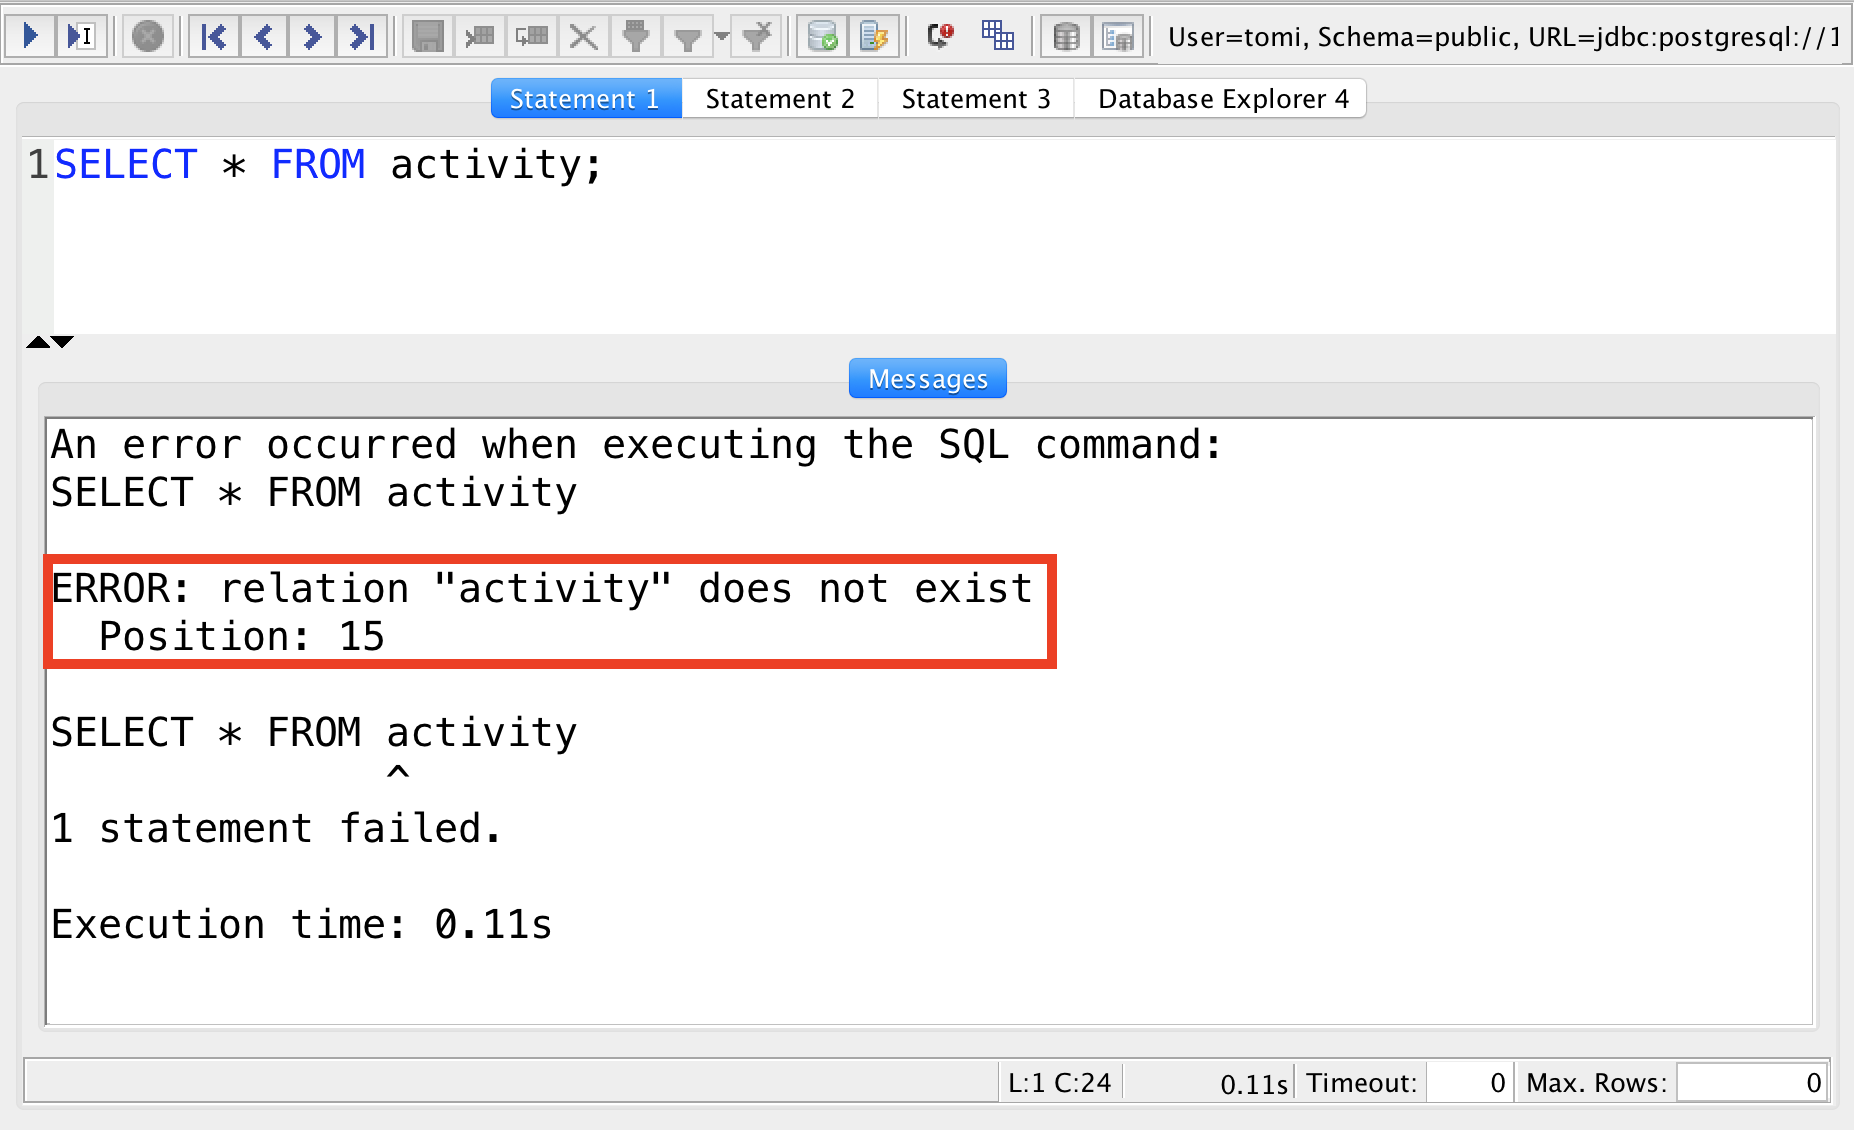The width and height of the screenshot is (1854, 1130).
Task: Collapse the editor with the up triangle
Action: point(38,341)
